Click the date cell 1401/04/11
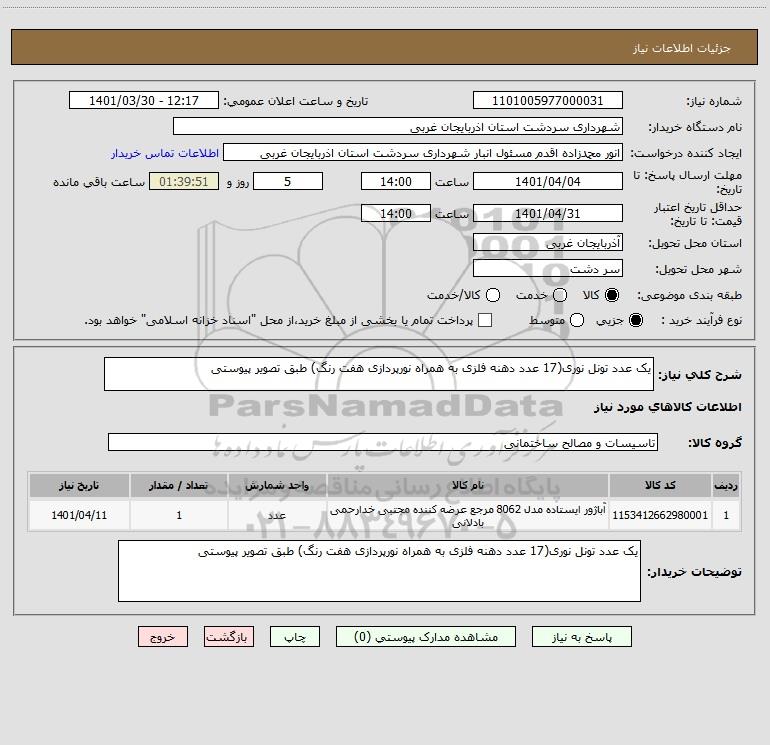The image size is (770, 745). [79, 515]
